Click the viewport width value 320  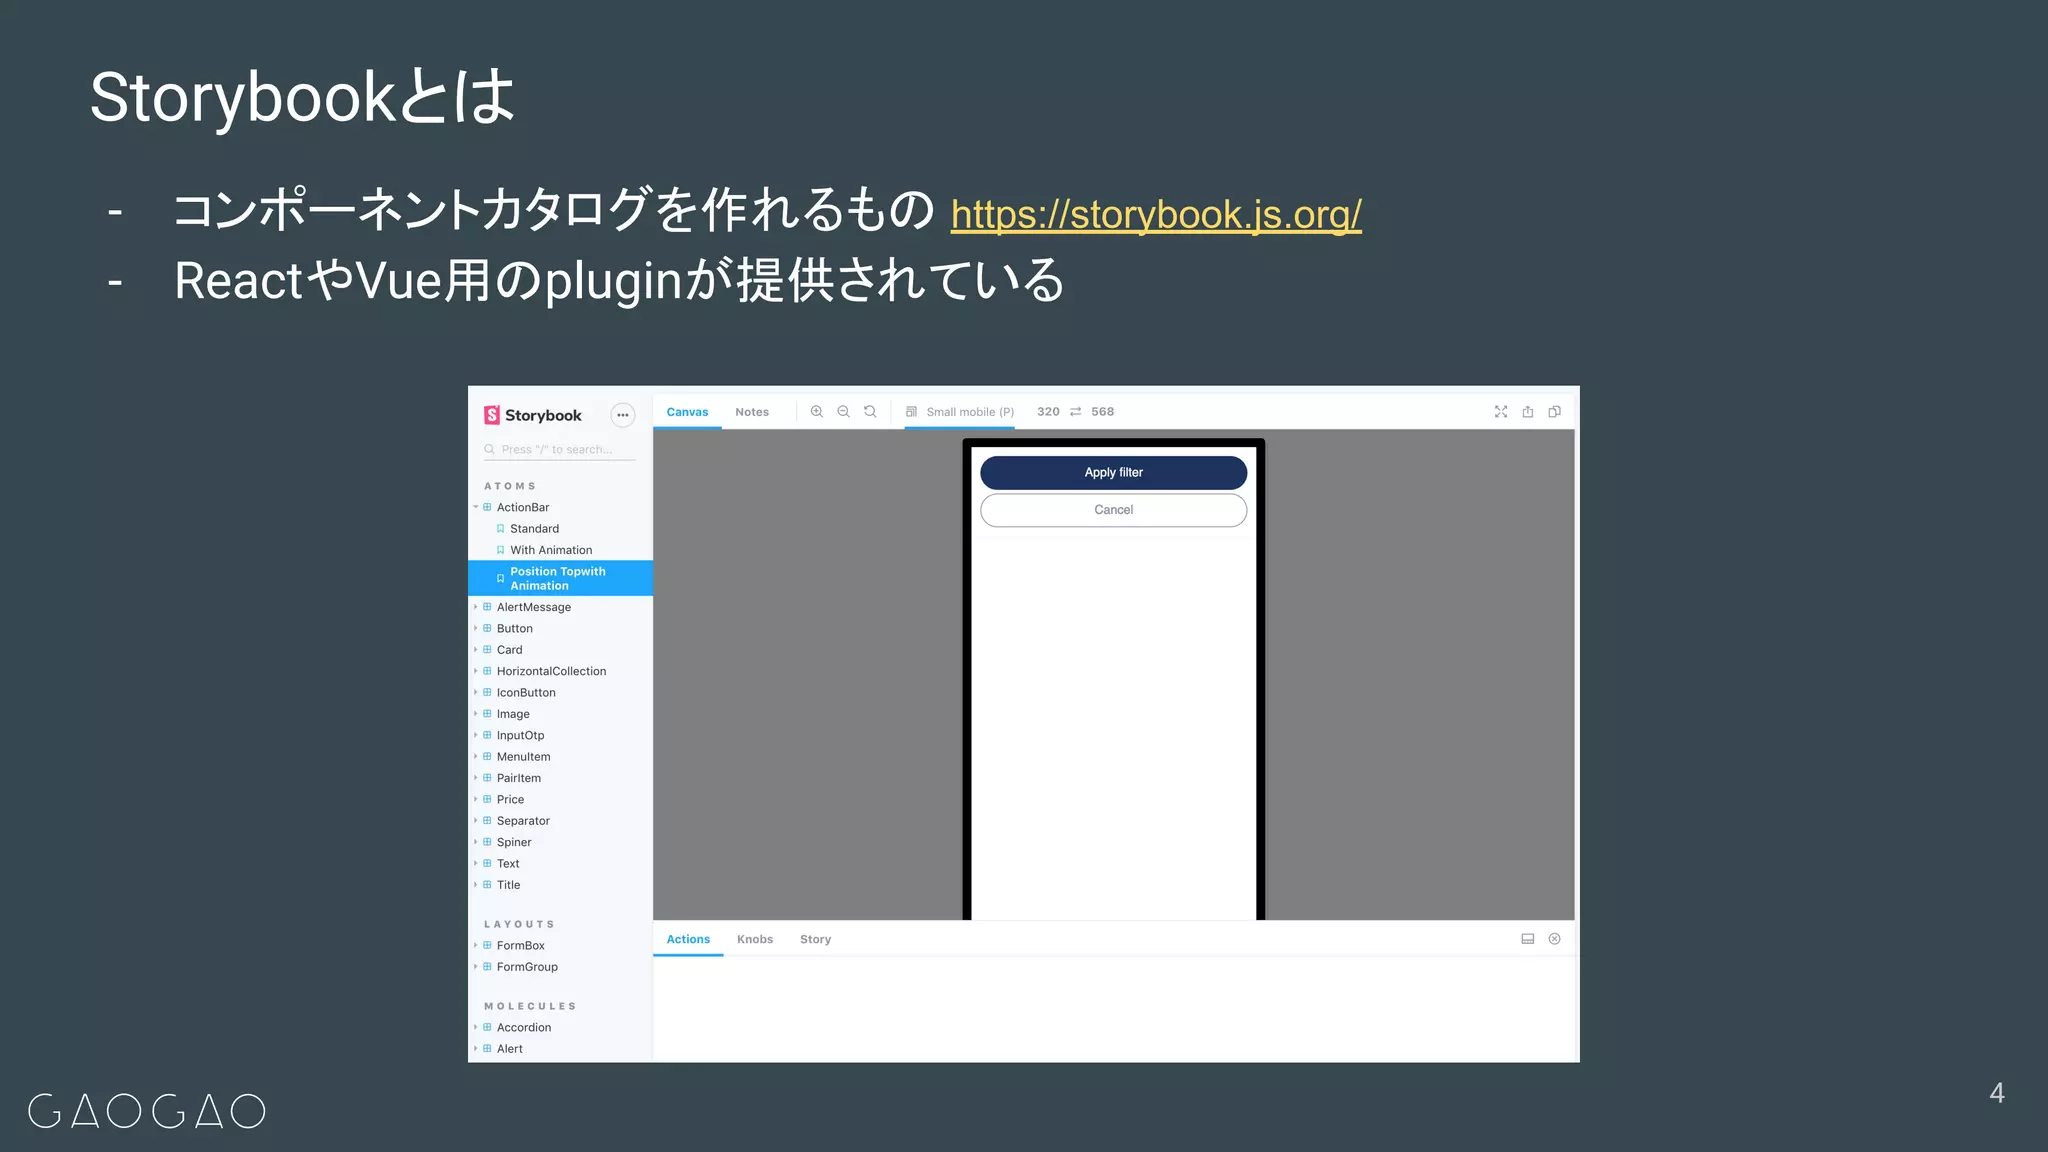[x=1048, y=412]
